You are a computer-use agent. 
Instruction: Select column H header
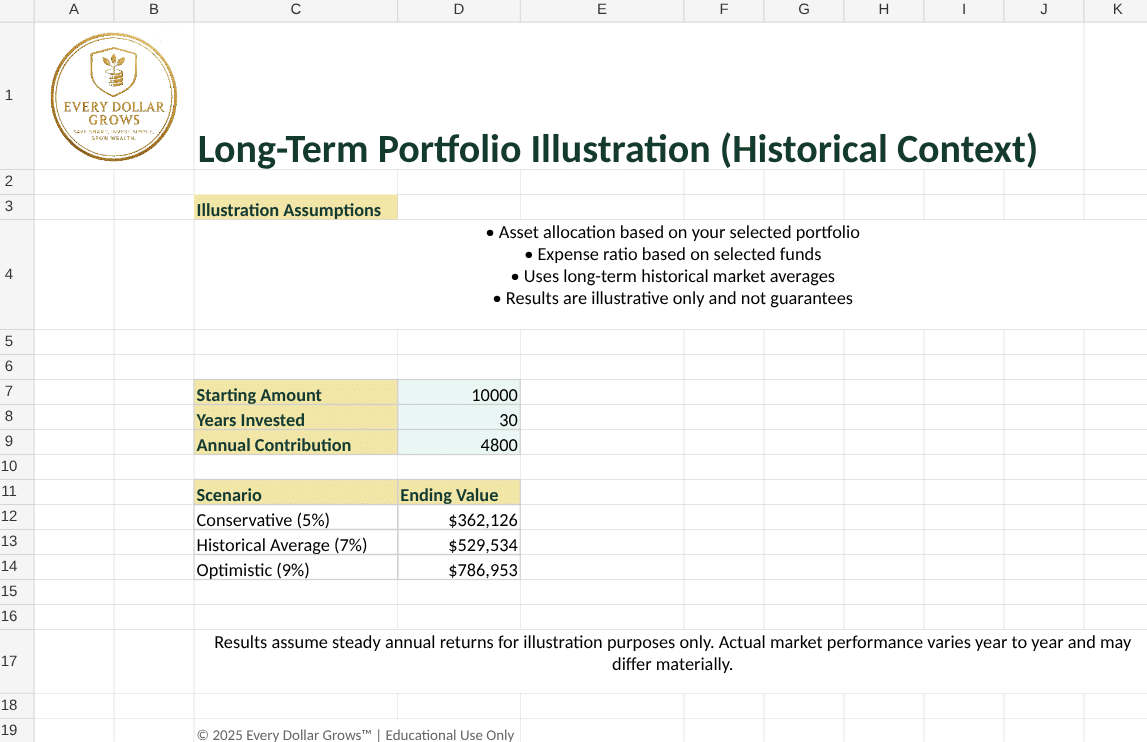point(884,10)
